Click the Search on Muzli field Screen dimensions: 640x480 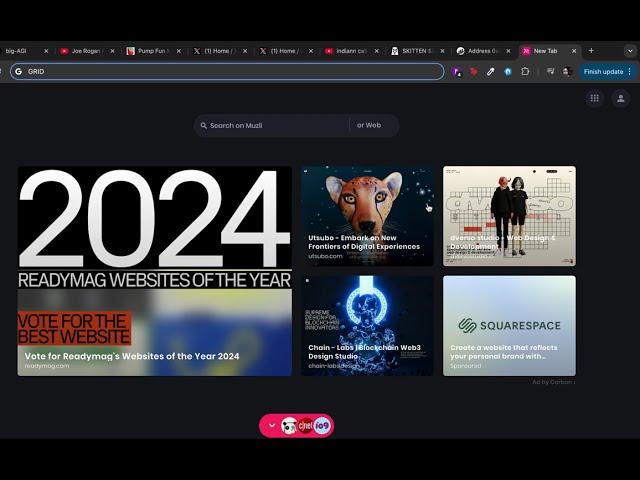pyautogui.click(x=271, y=125)
